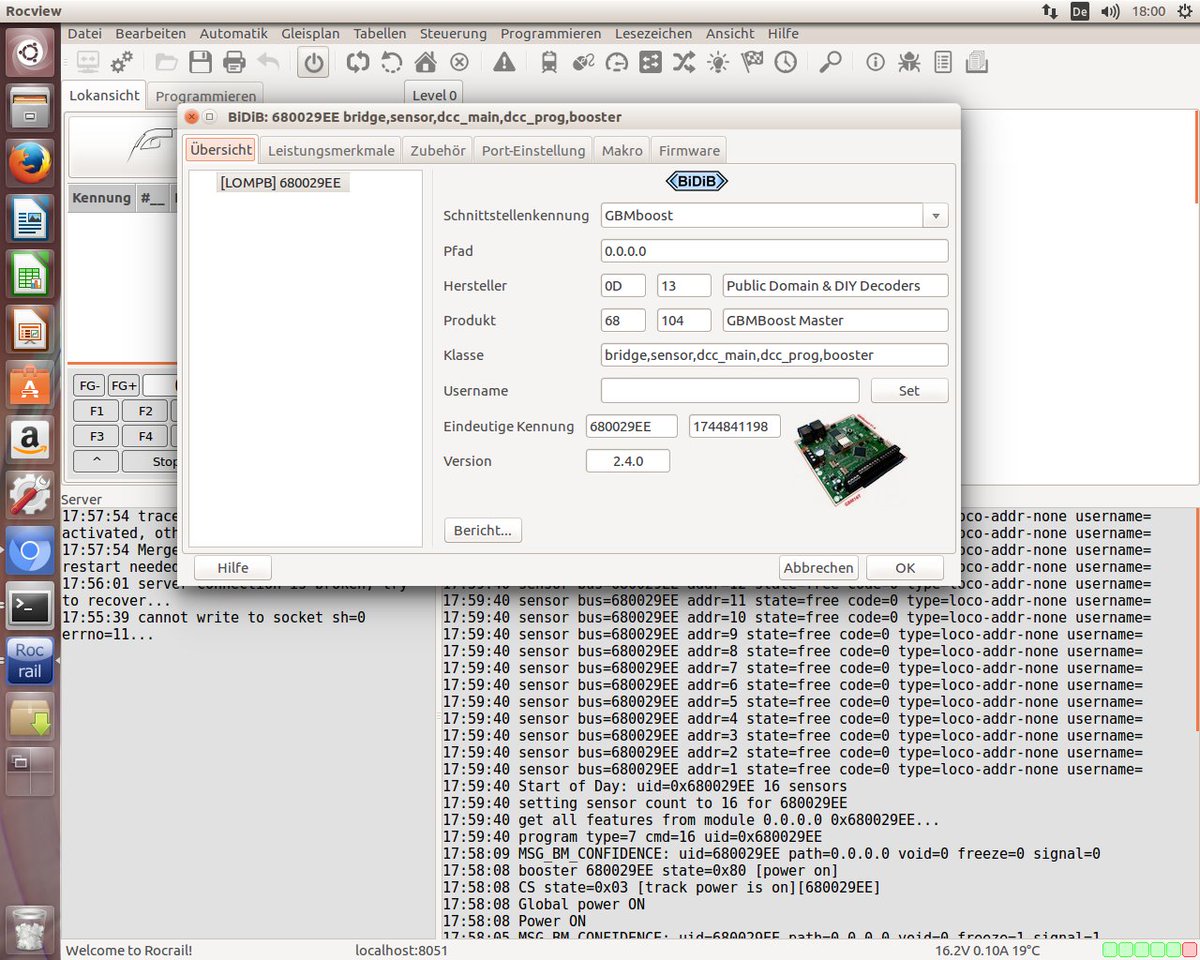This screenshot has width=1200, height=960.
Task: Switch to Leistungsmerkmale tab in BiDiB dialog
Action: click(330, 151)
